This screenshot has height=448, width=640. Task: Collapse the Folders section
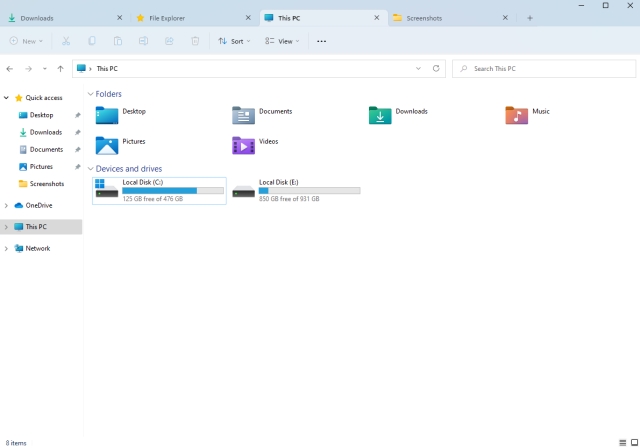[91, 94]
